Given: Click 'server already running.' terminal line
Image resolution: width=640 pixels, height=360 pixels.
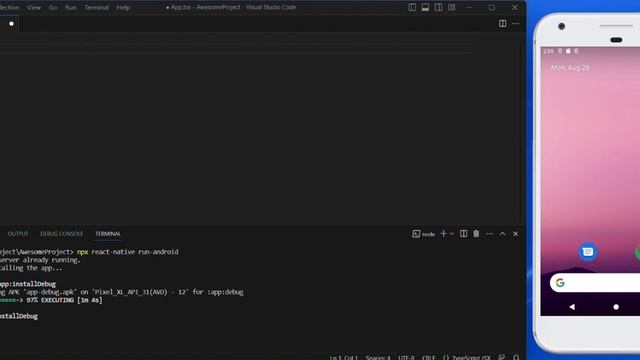Looking at the screenshot, I should [x=40, y=260].
